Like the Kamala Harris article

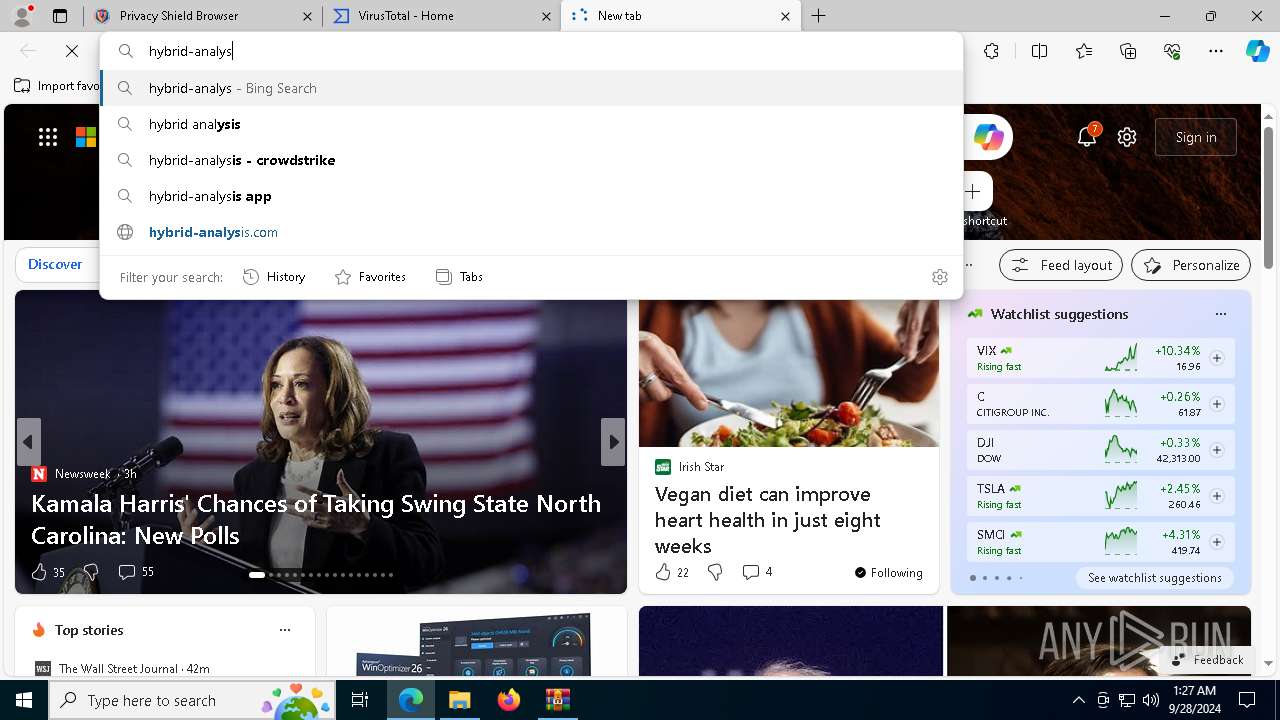click(39, 572)
